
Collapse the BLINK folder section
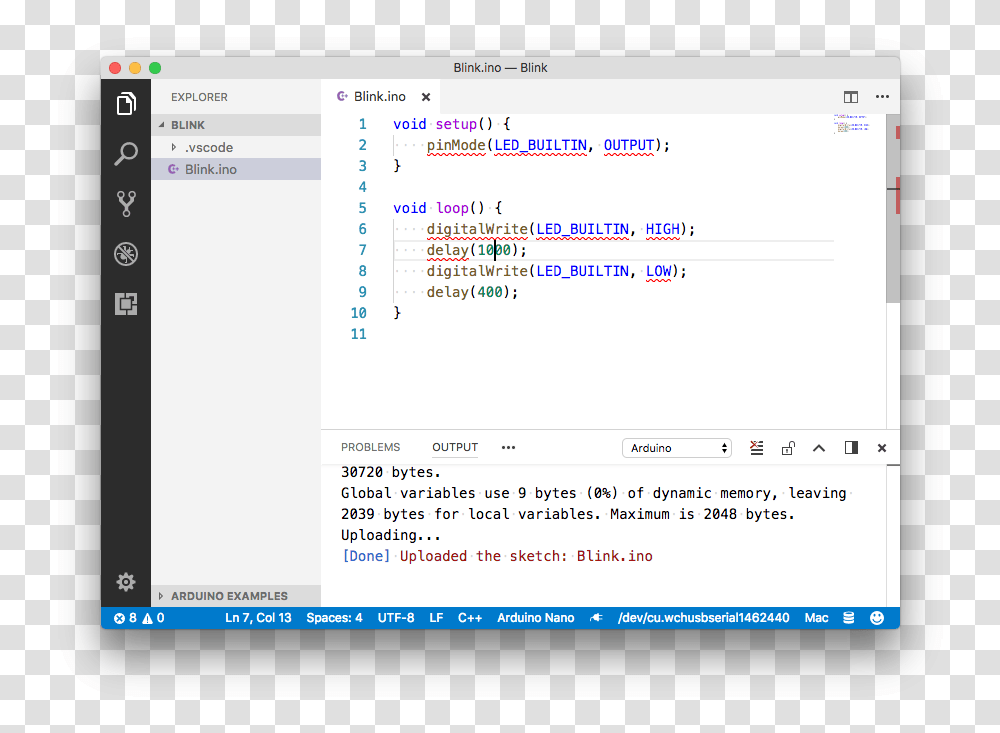161,125
